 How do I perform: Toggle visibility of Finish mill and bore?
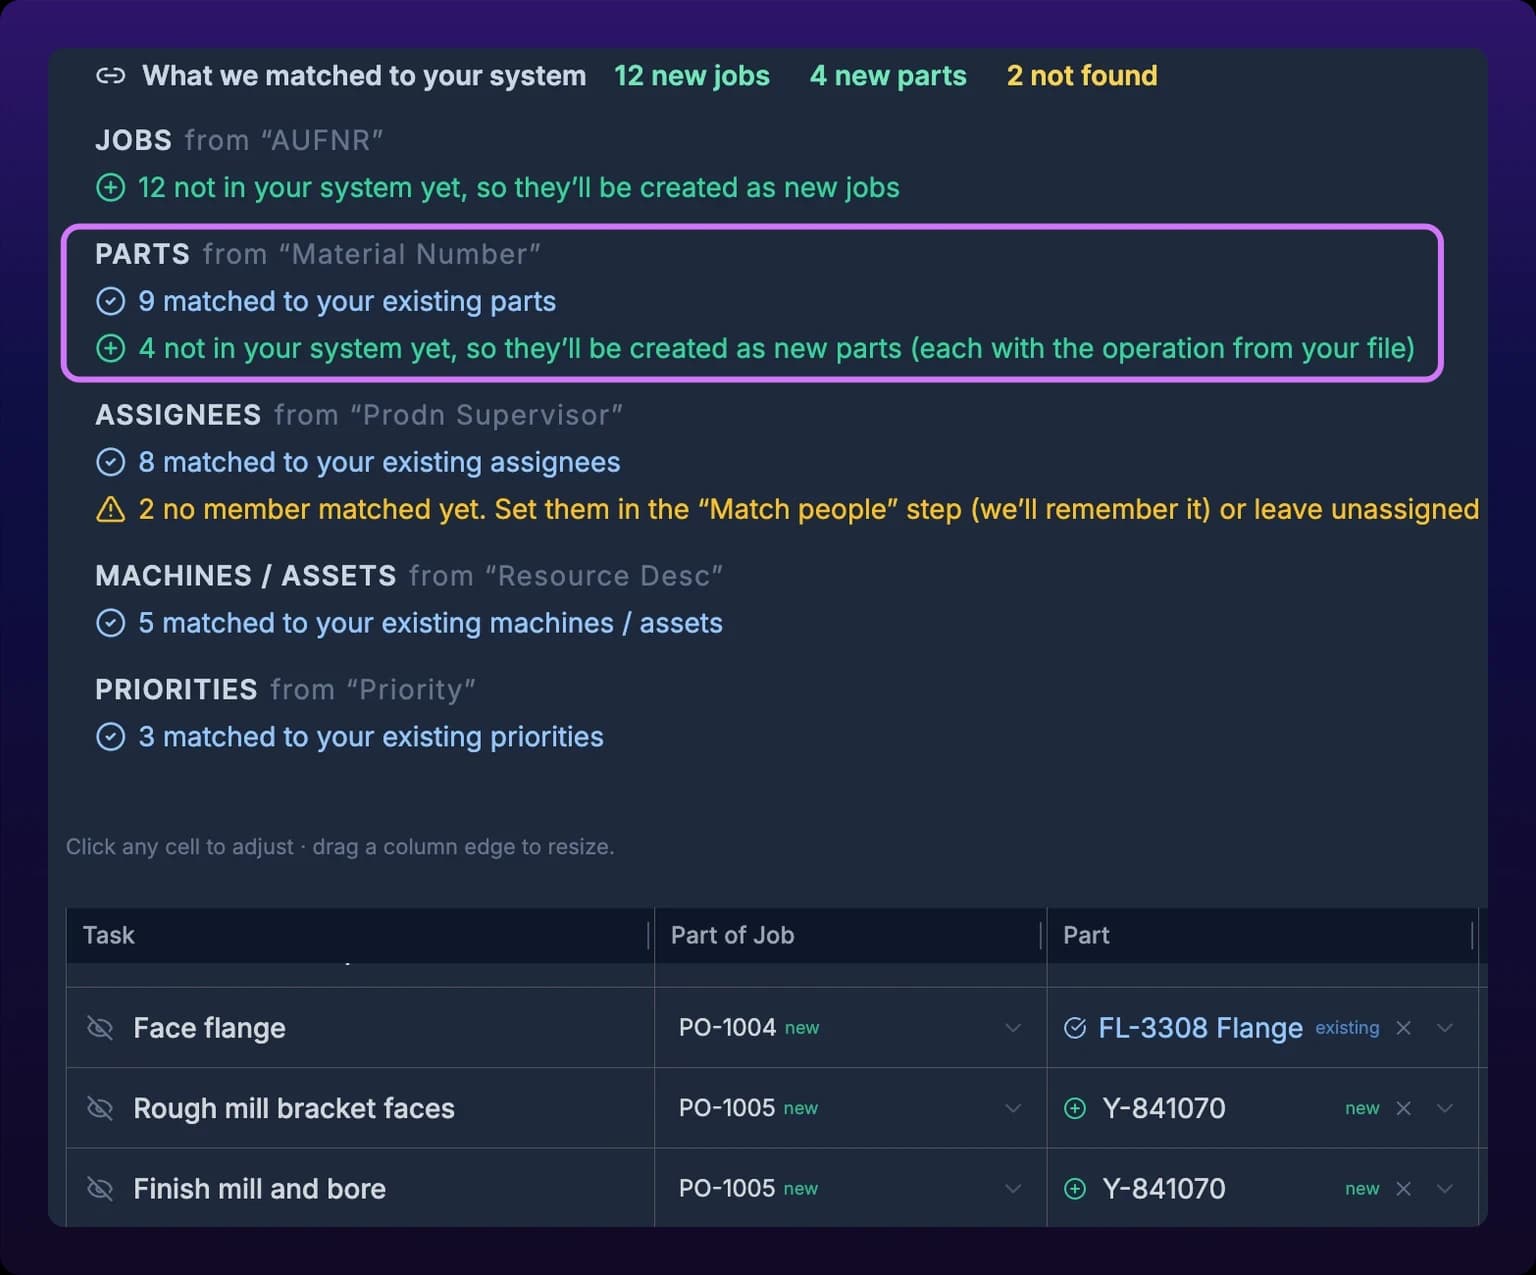tap(100, 1188)
